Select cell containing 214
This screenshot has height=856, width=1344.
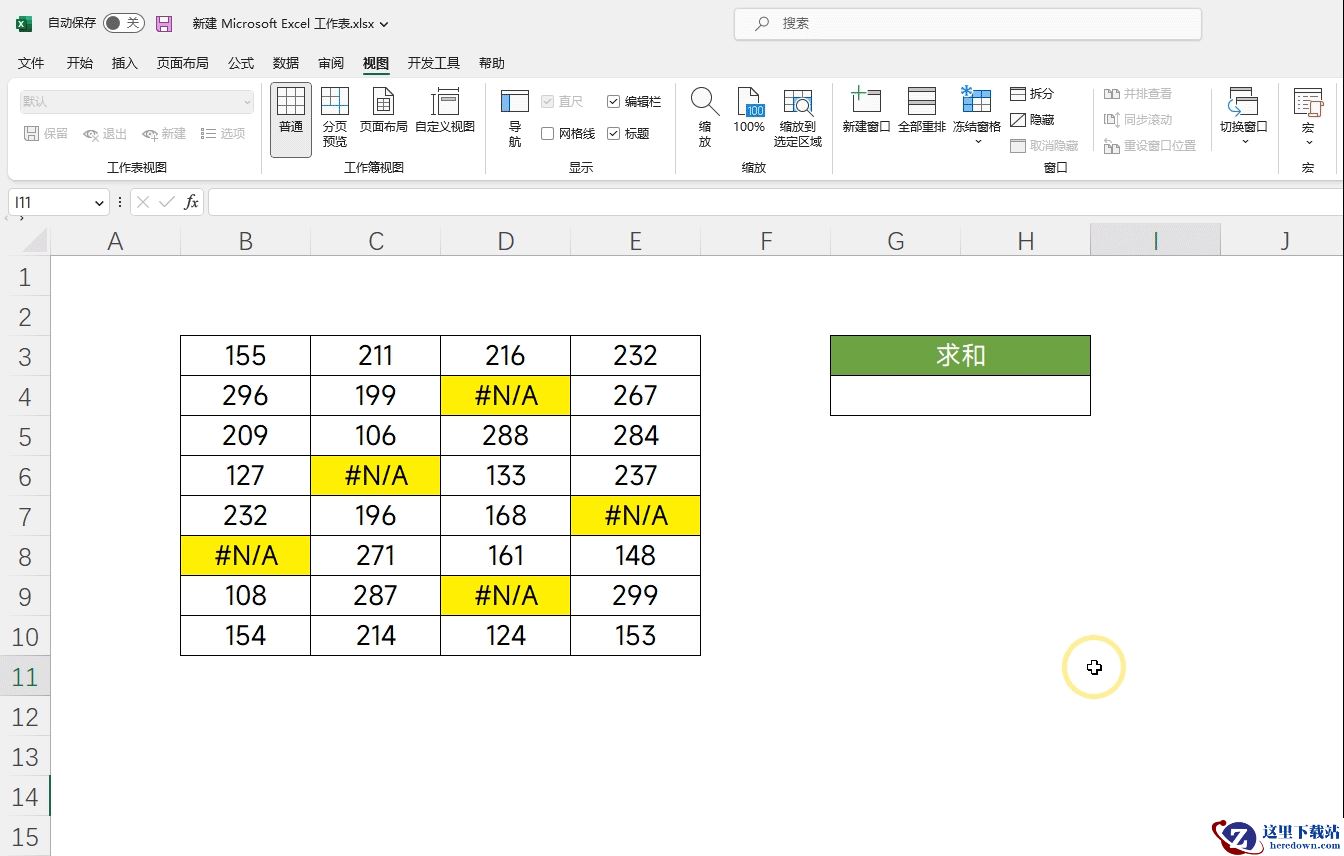(375, 636)
